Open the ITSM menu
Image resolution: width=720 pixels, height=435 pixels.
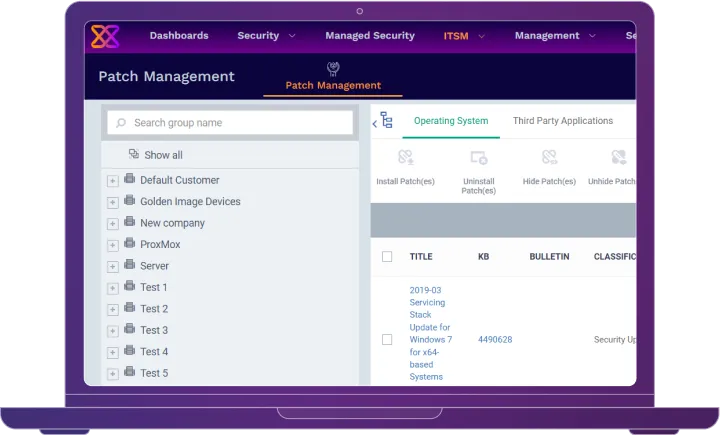[464, 36]
